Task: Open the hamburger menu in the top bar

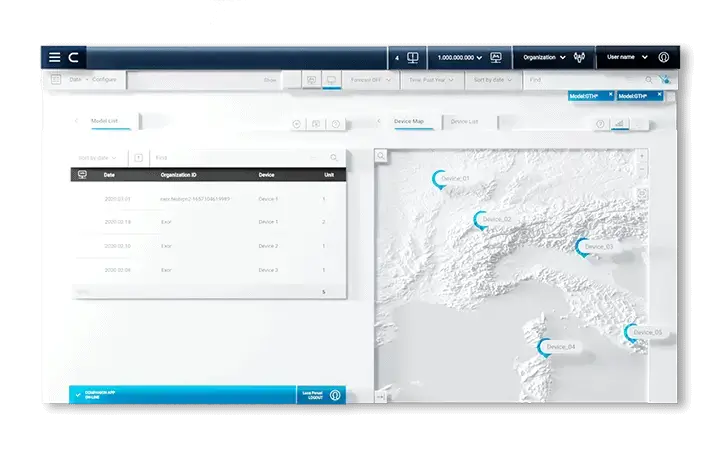Action: click(x=55, y=58)
